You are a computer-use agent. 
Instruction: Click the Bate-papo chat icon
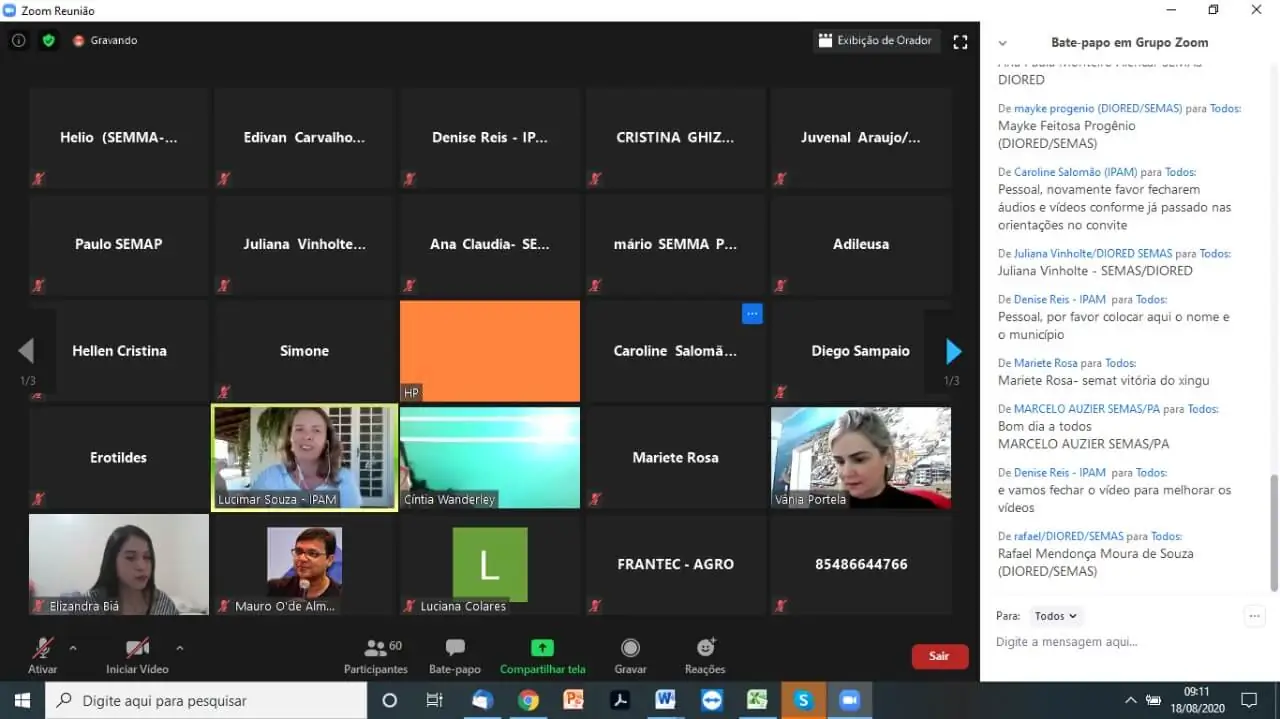(x=455, y=649)
